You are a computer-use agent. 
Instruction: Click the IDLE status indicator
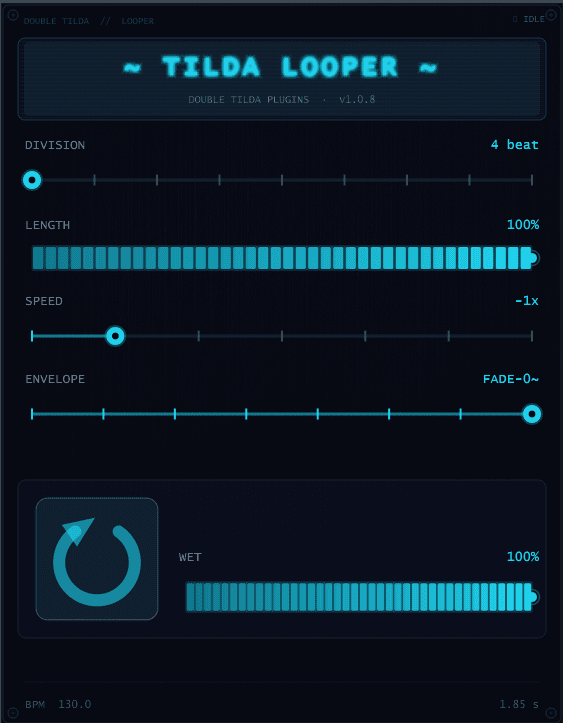[x=528, y=19]
